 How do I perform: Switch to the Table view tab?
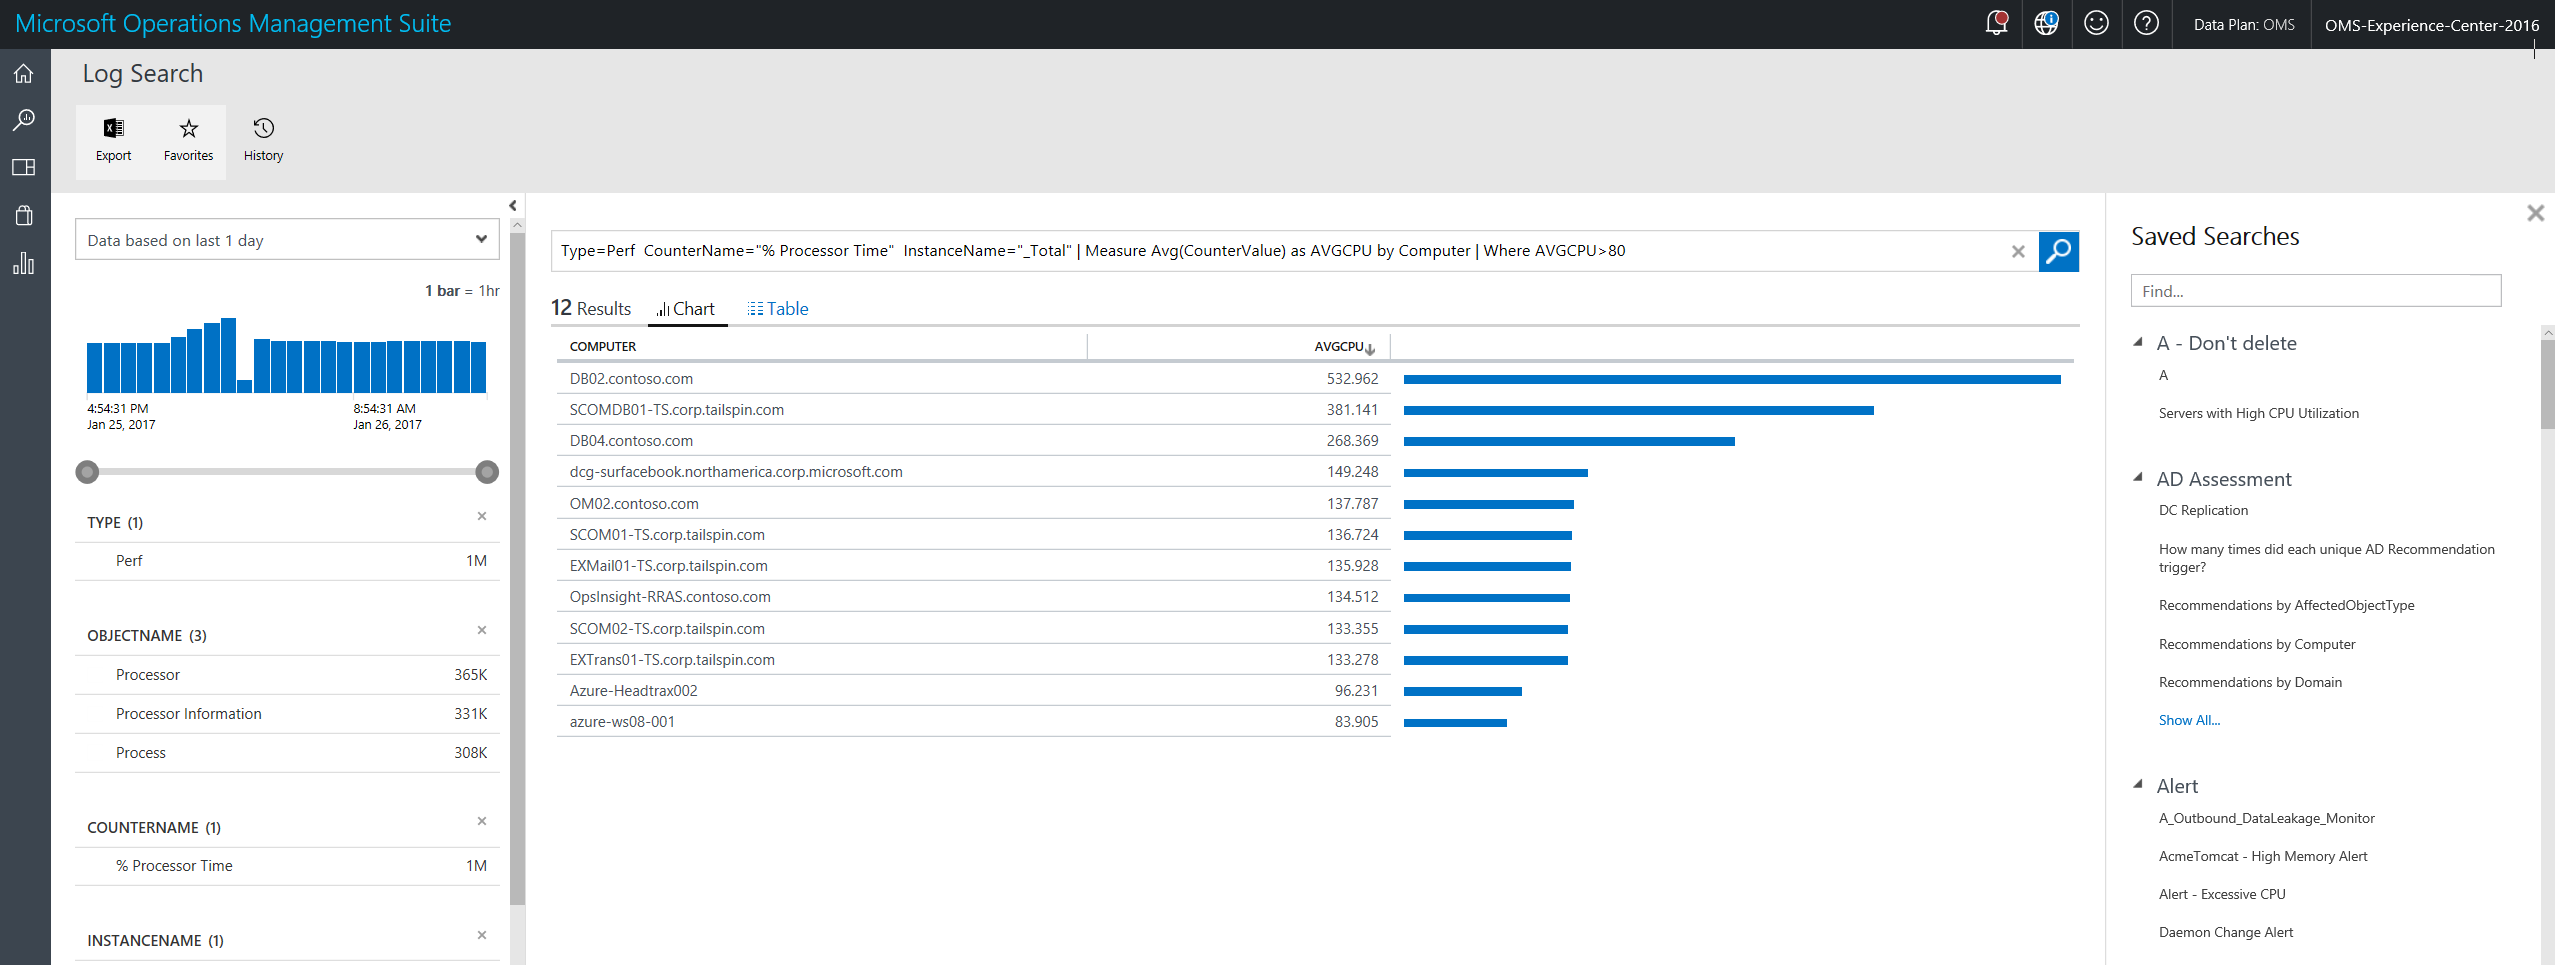778,309
